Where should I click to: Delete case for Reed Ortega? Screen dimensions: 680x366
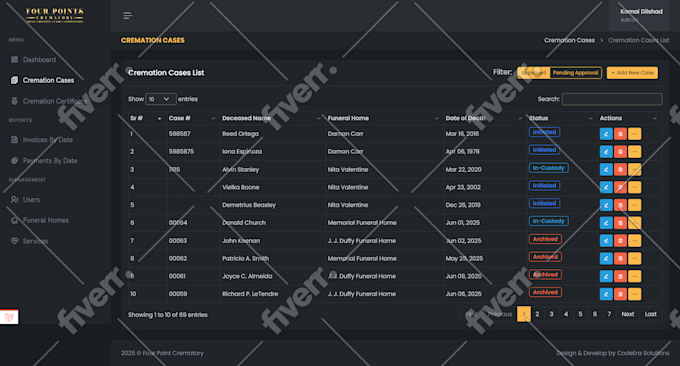tap(620, 134)
